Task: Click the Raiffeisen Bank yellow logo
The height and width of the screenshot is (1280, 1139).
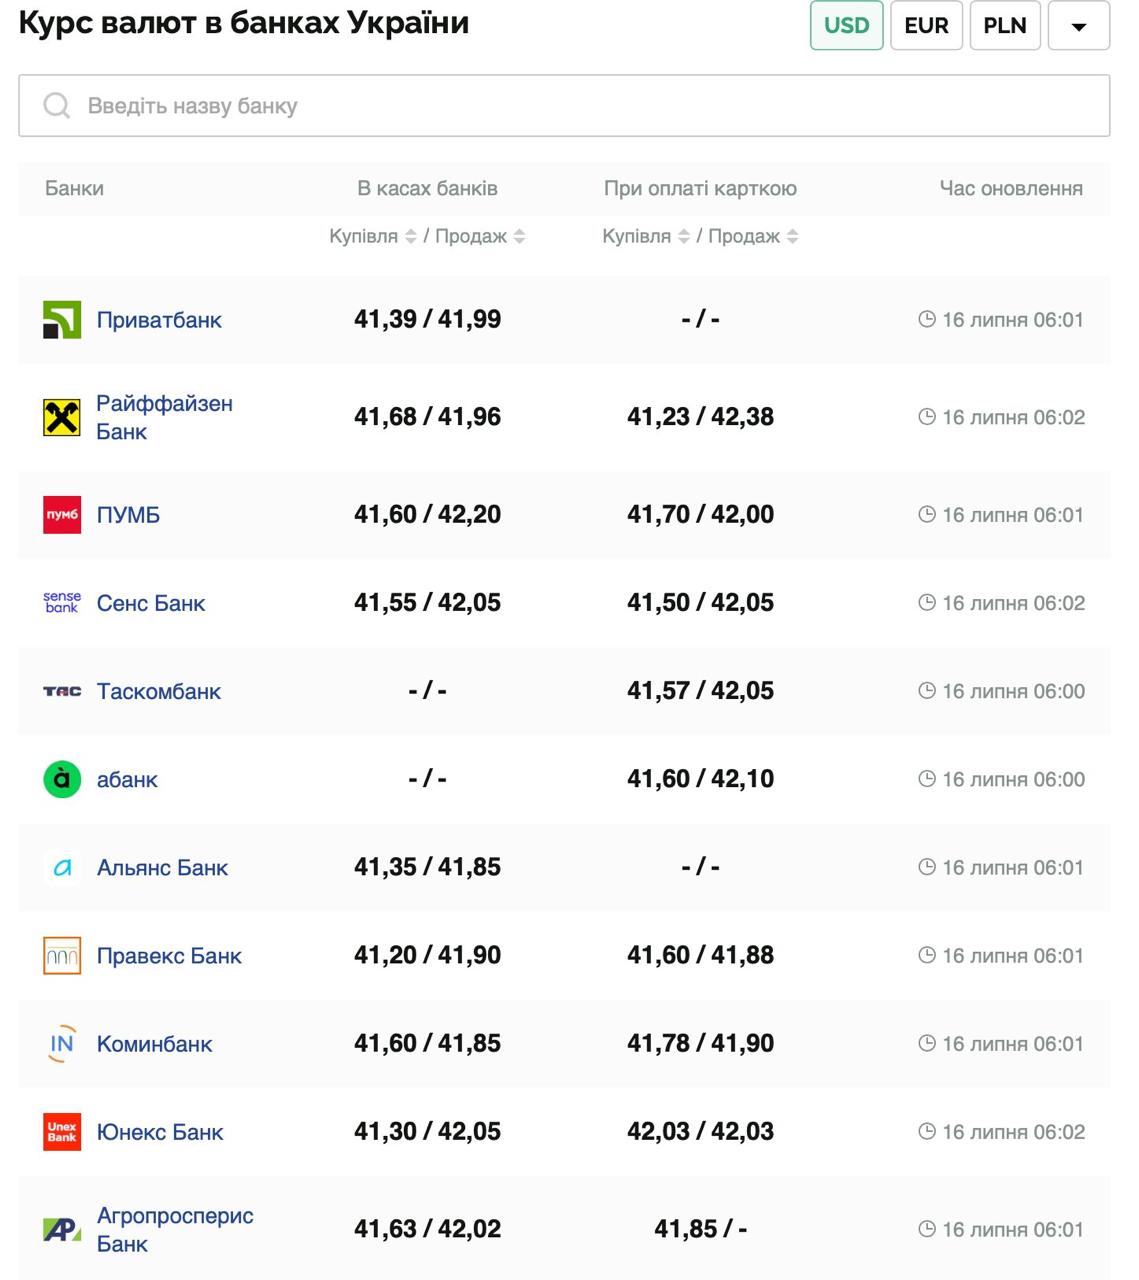Action: tap(61, 417)
